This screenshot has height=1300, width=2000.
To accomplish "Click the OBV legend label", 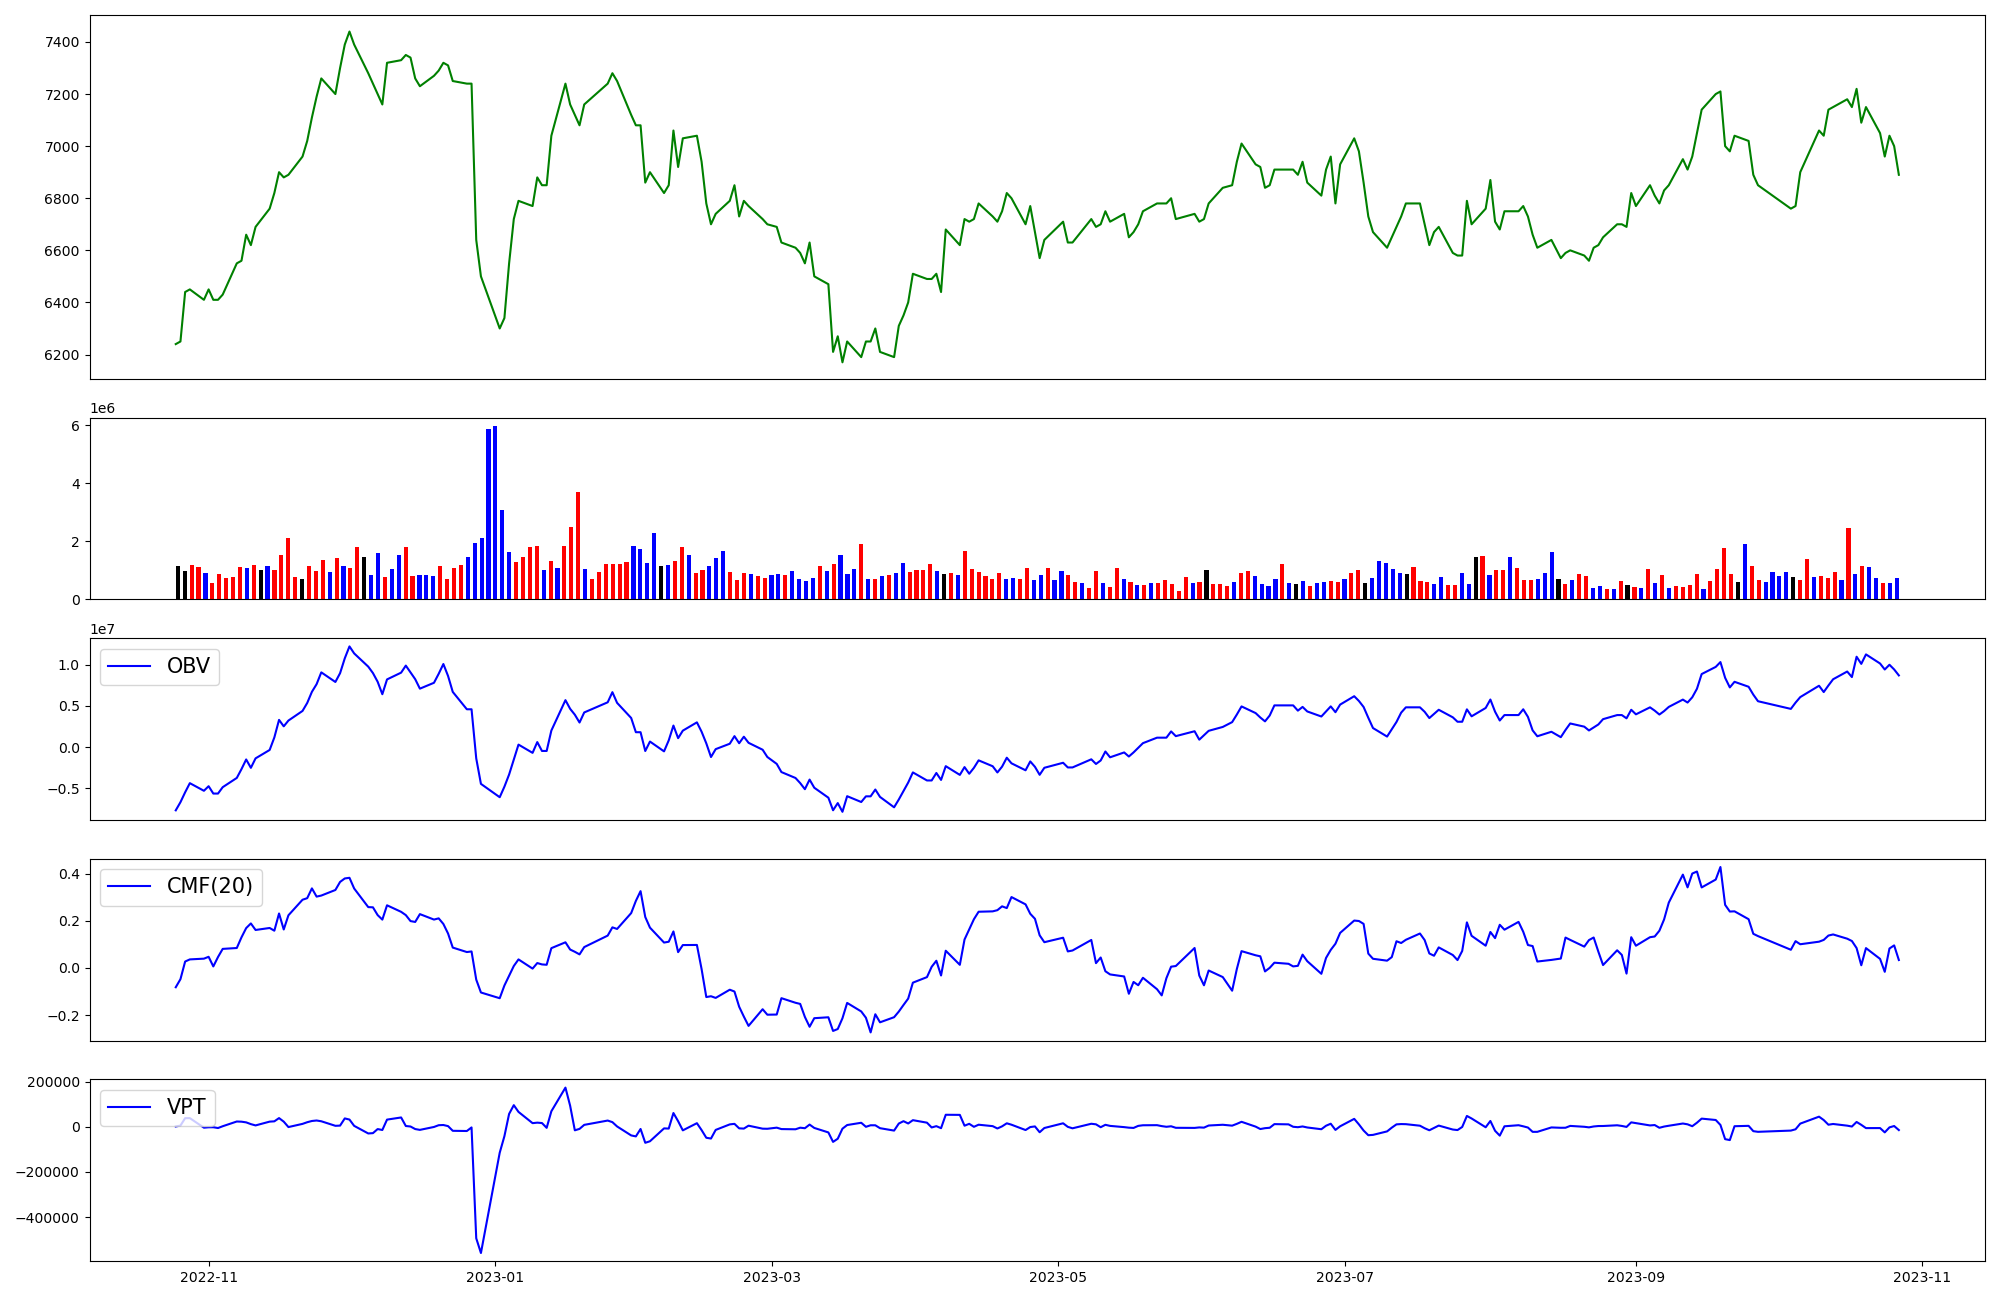I will tap(188, 666).
